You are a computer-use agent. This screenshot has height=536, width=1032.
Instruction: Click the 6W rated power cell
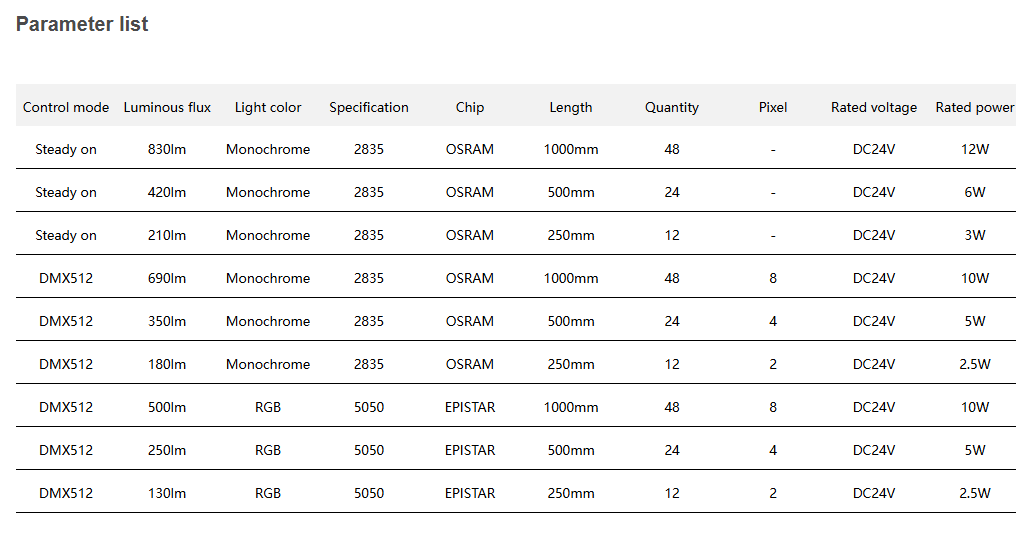point(975,193)
